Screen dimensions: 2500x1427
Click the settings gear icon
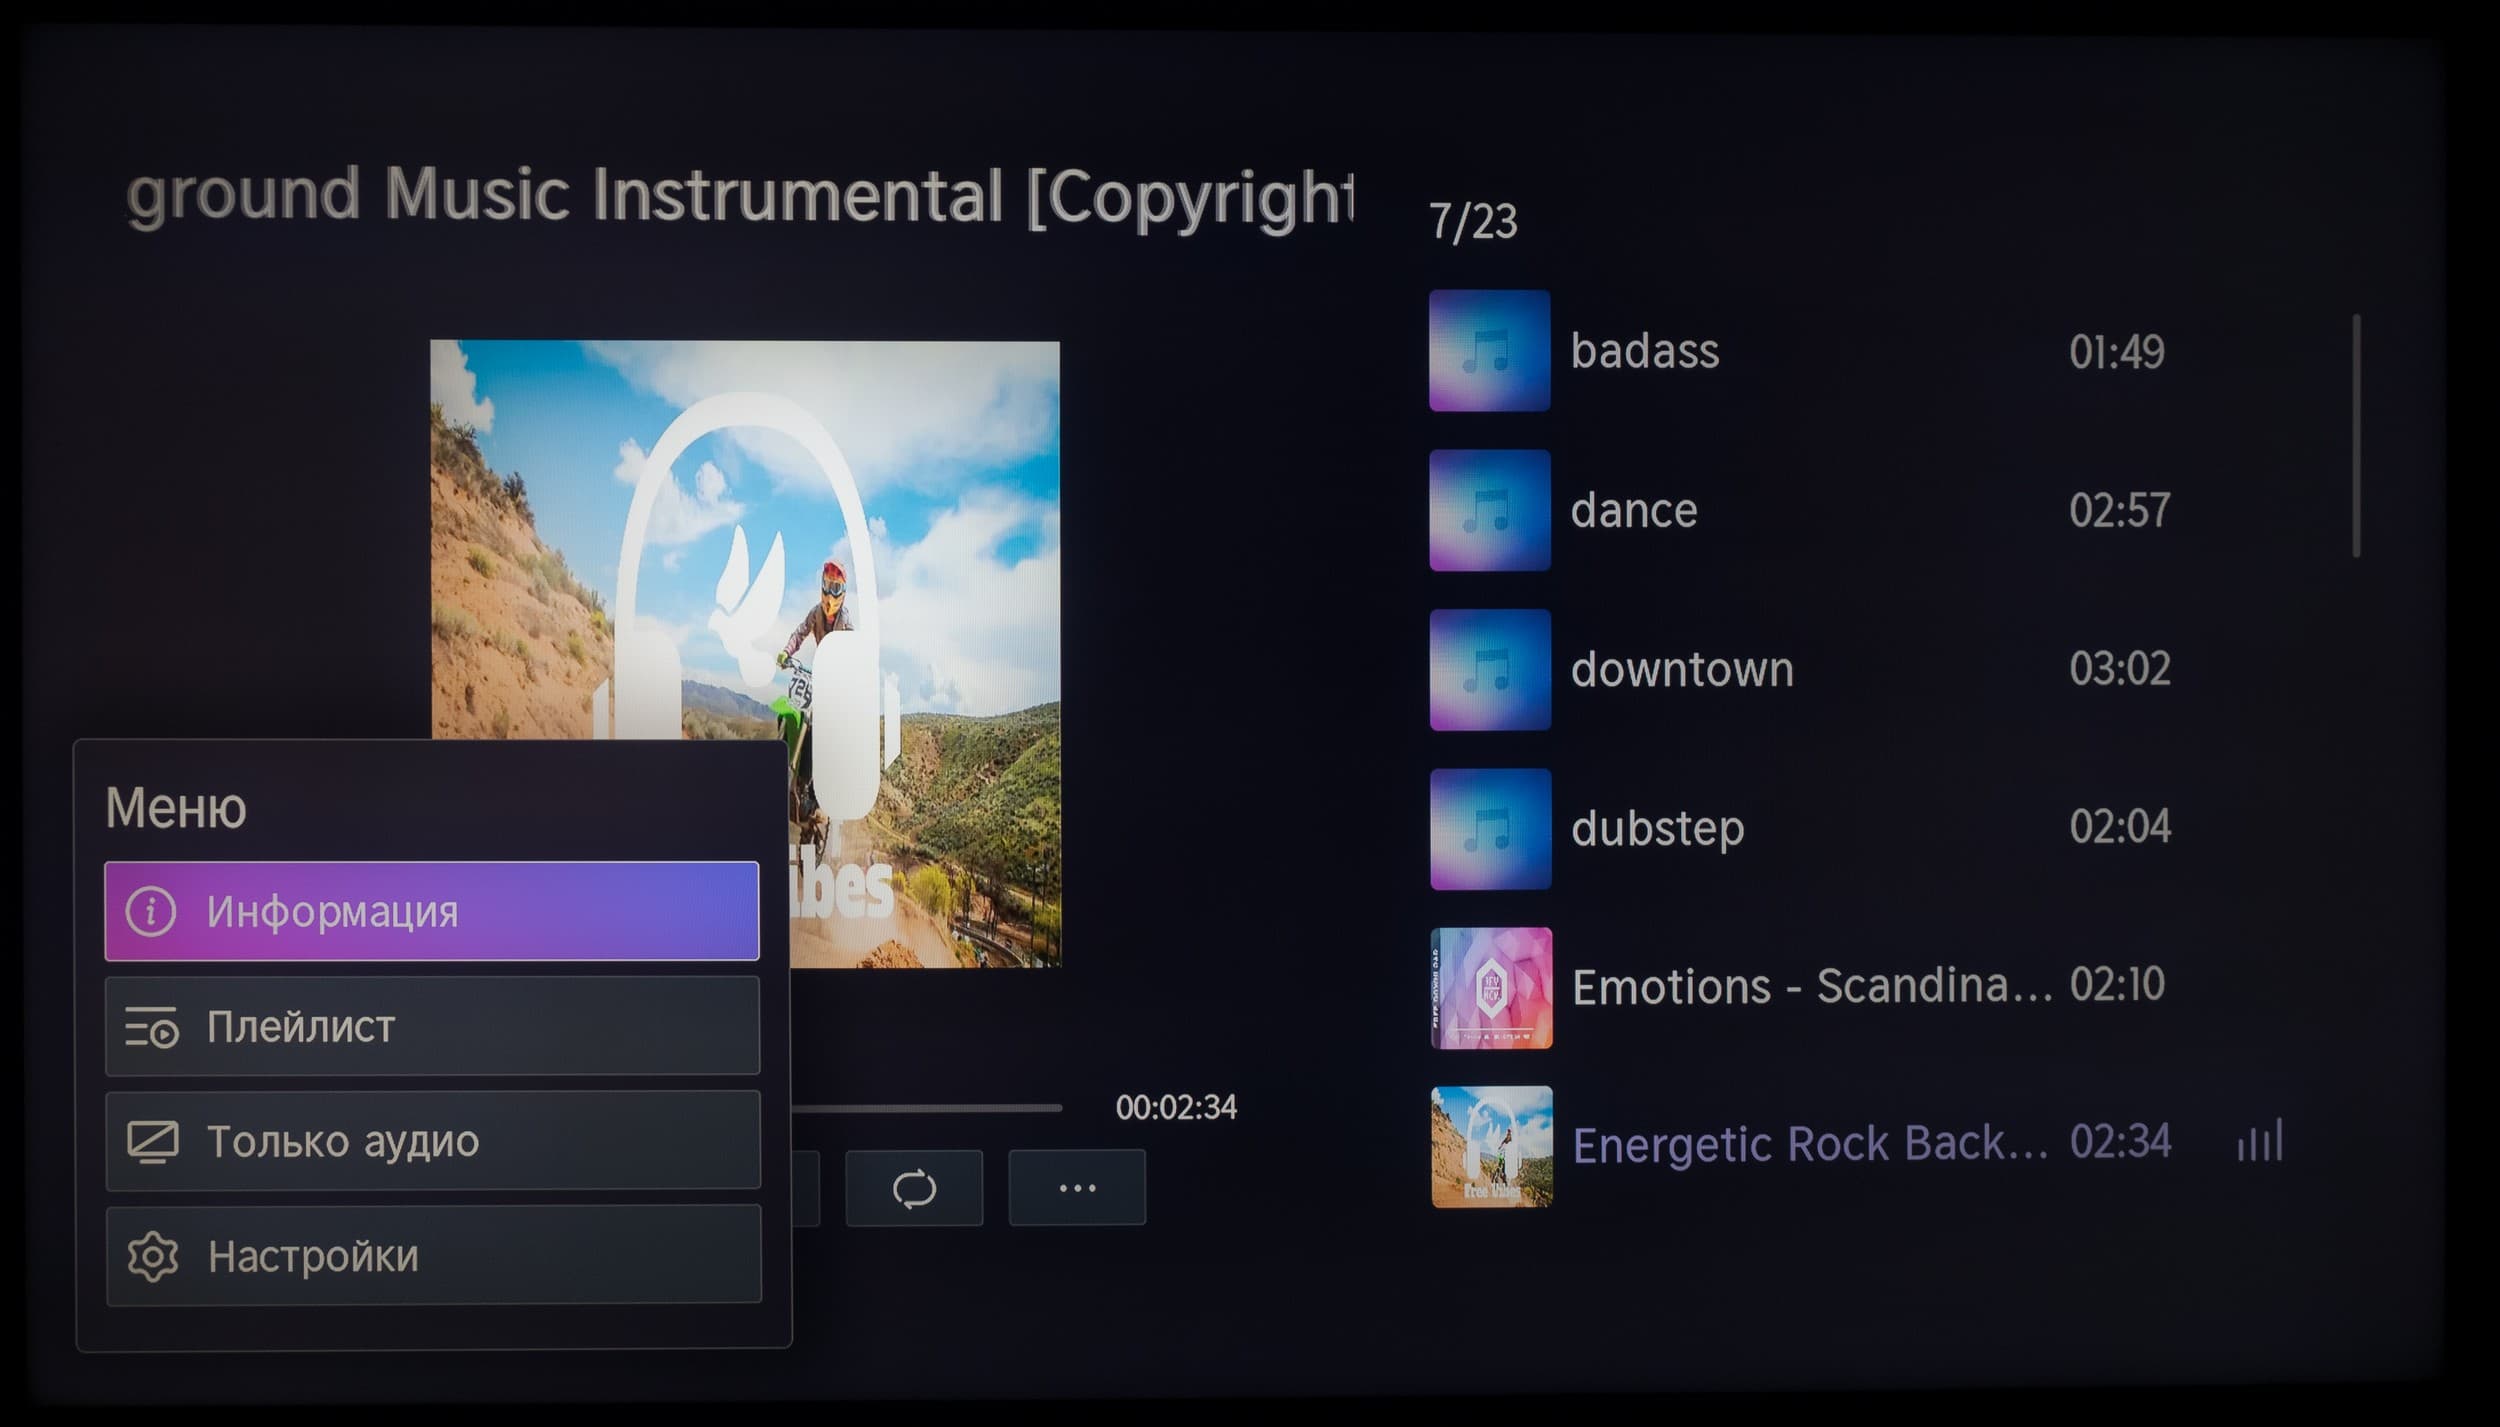coord(152,1256)
